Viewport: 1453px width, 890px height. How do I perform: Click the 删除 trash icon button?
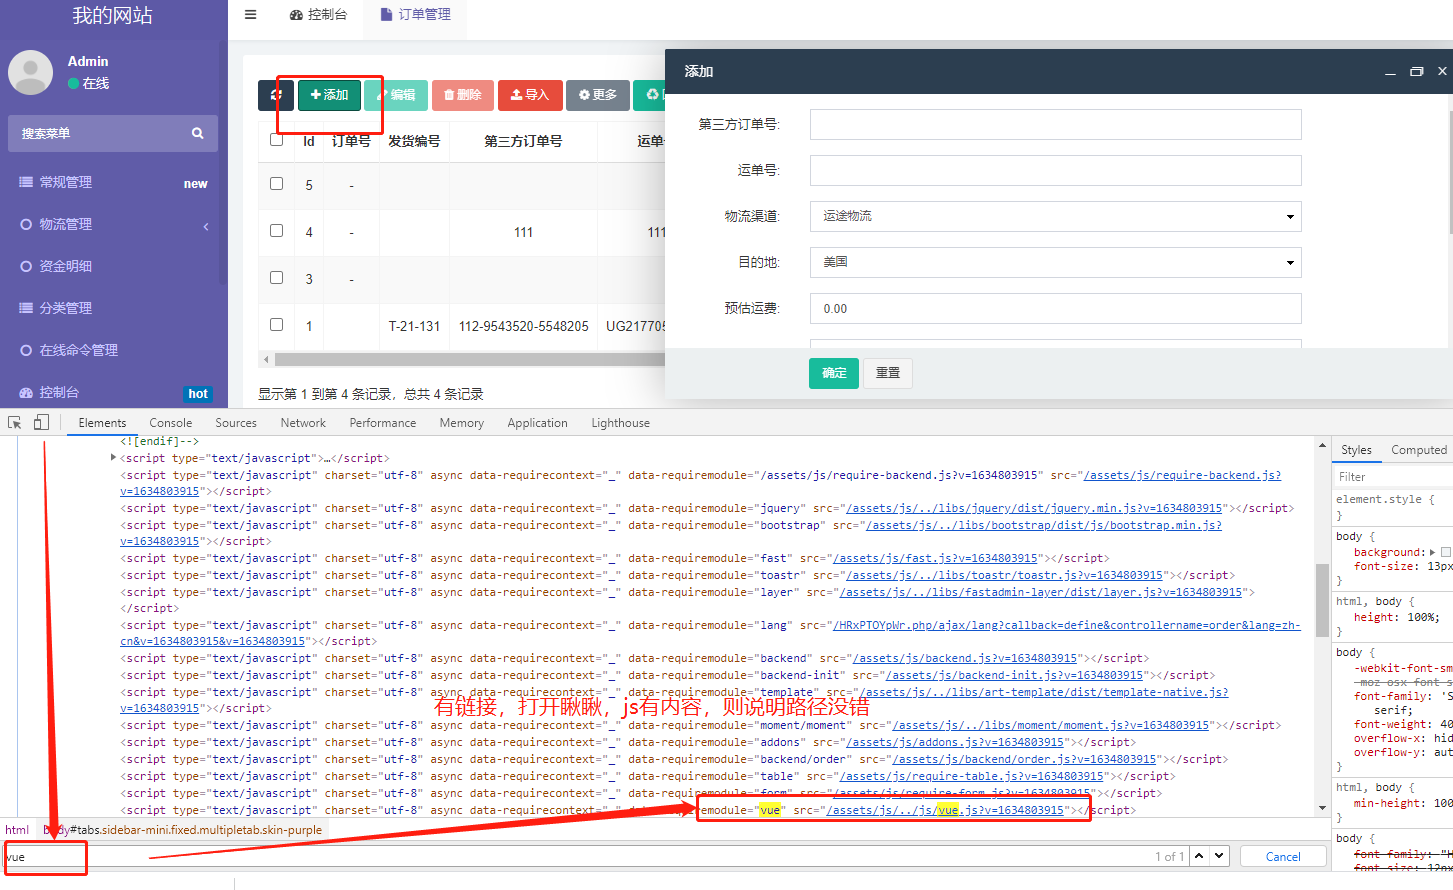(x=462, y=95)
